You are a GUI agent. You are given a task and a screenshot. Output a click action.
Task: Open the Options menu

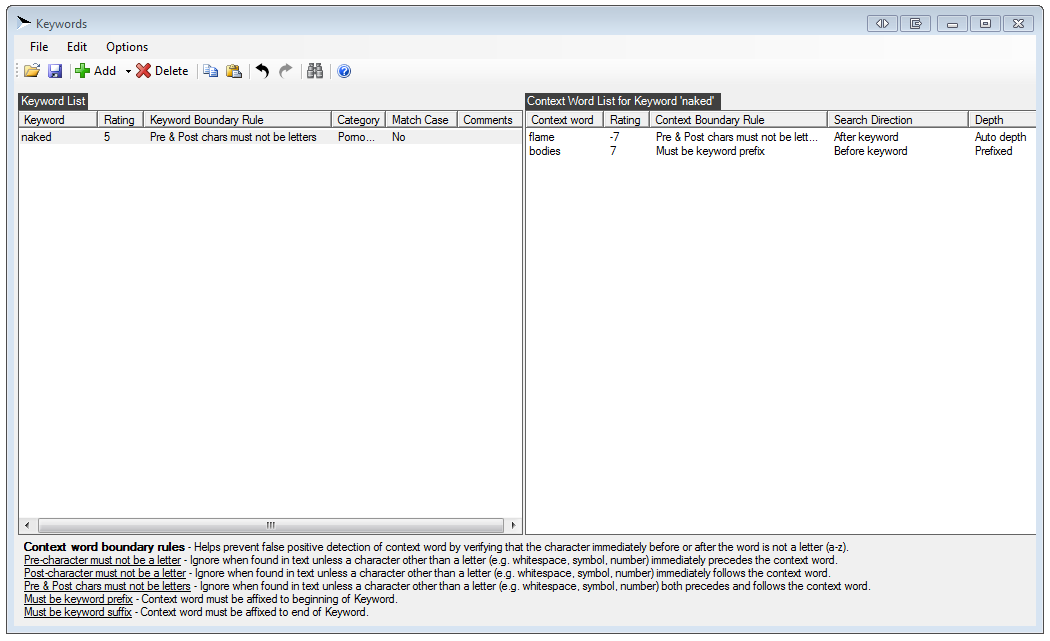(x=127, y=46)
